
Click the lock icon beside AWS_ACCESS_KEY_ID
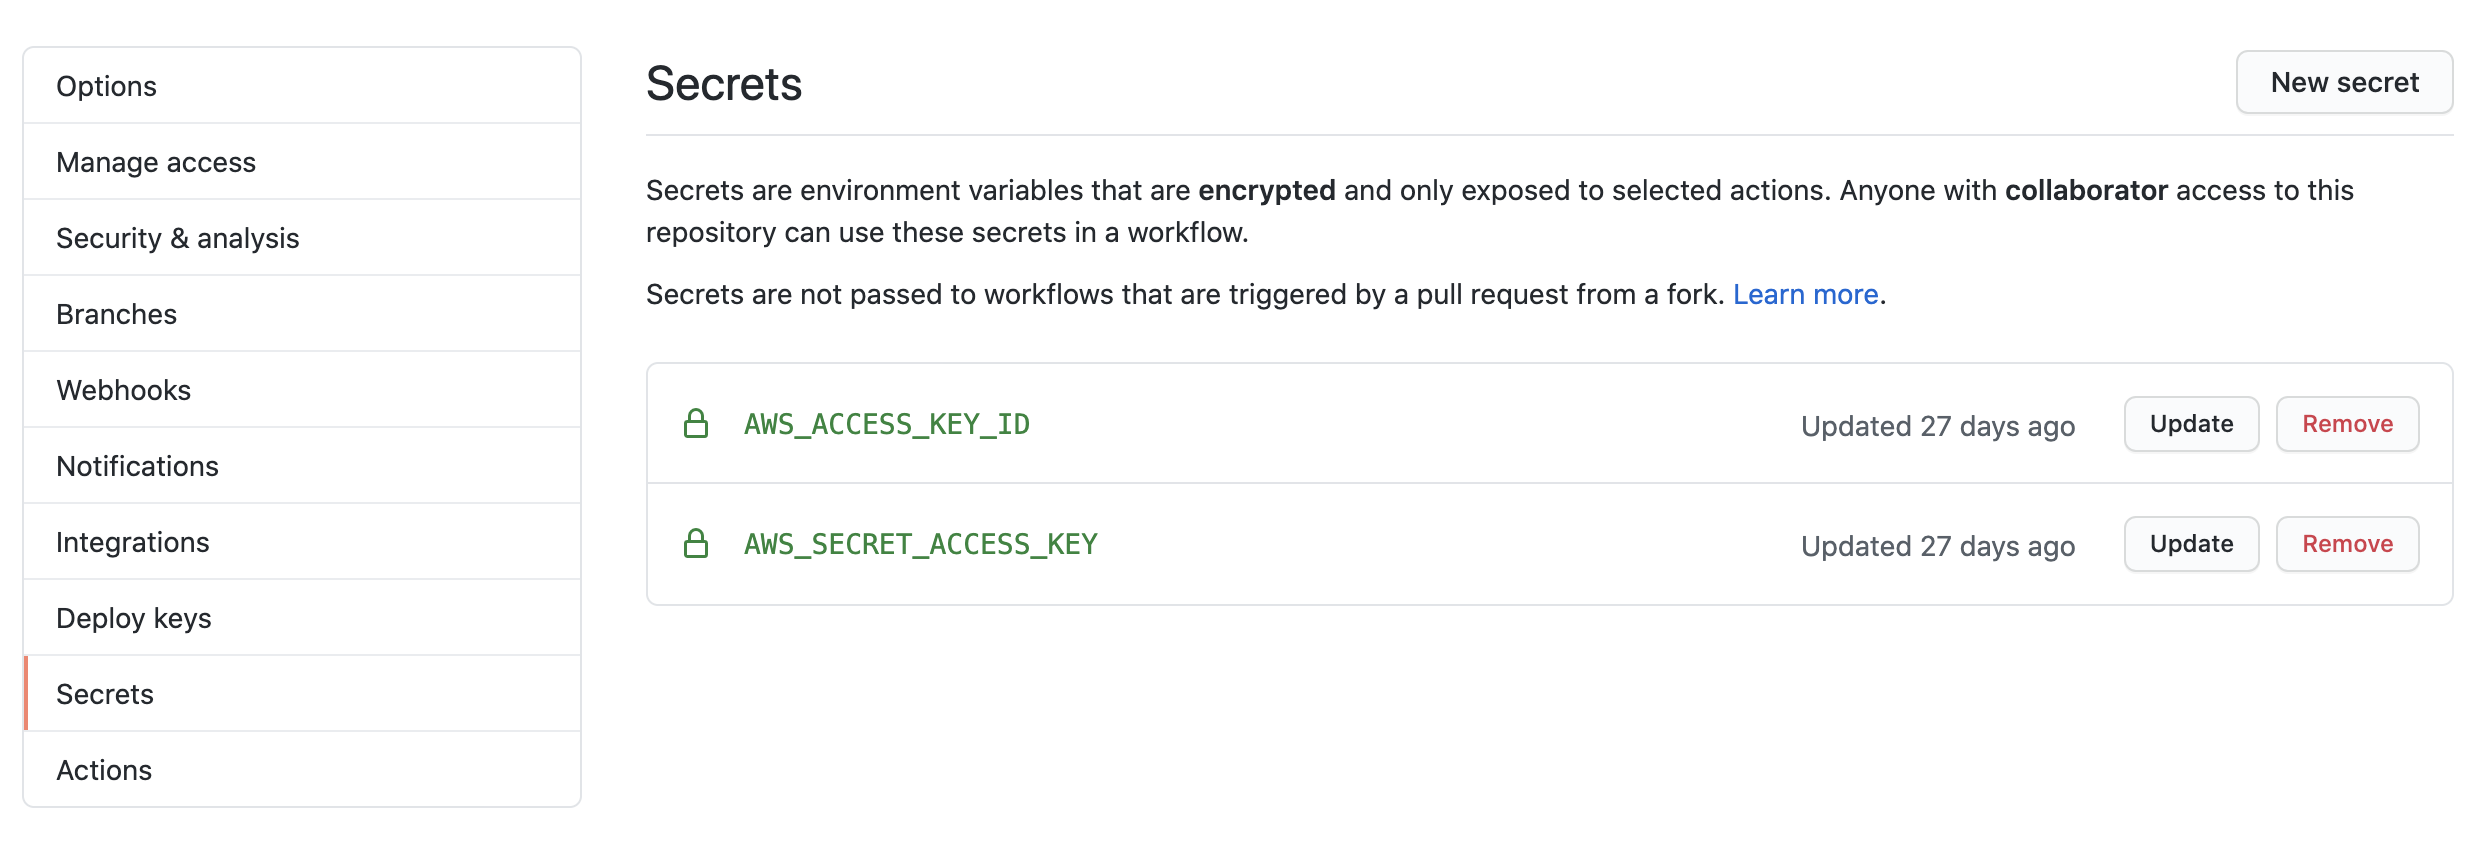[x=697, y=424]
